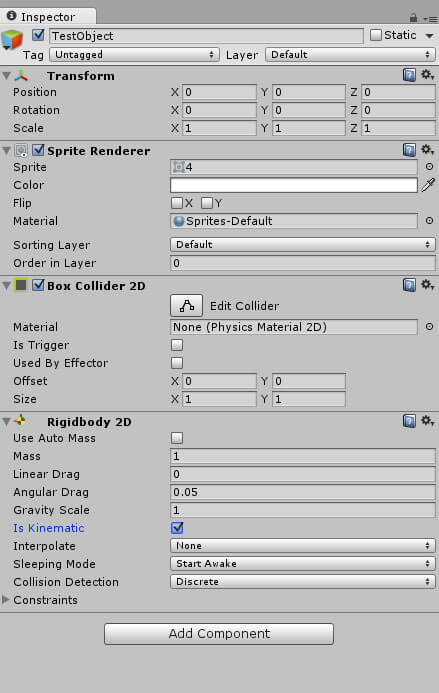
Task: Click the Scale Z field
Action: point(398,128)
